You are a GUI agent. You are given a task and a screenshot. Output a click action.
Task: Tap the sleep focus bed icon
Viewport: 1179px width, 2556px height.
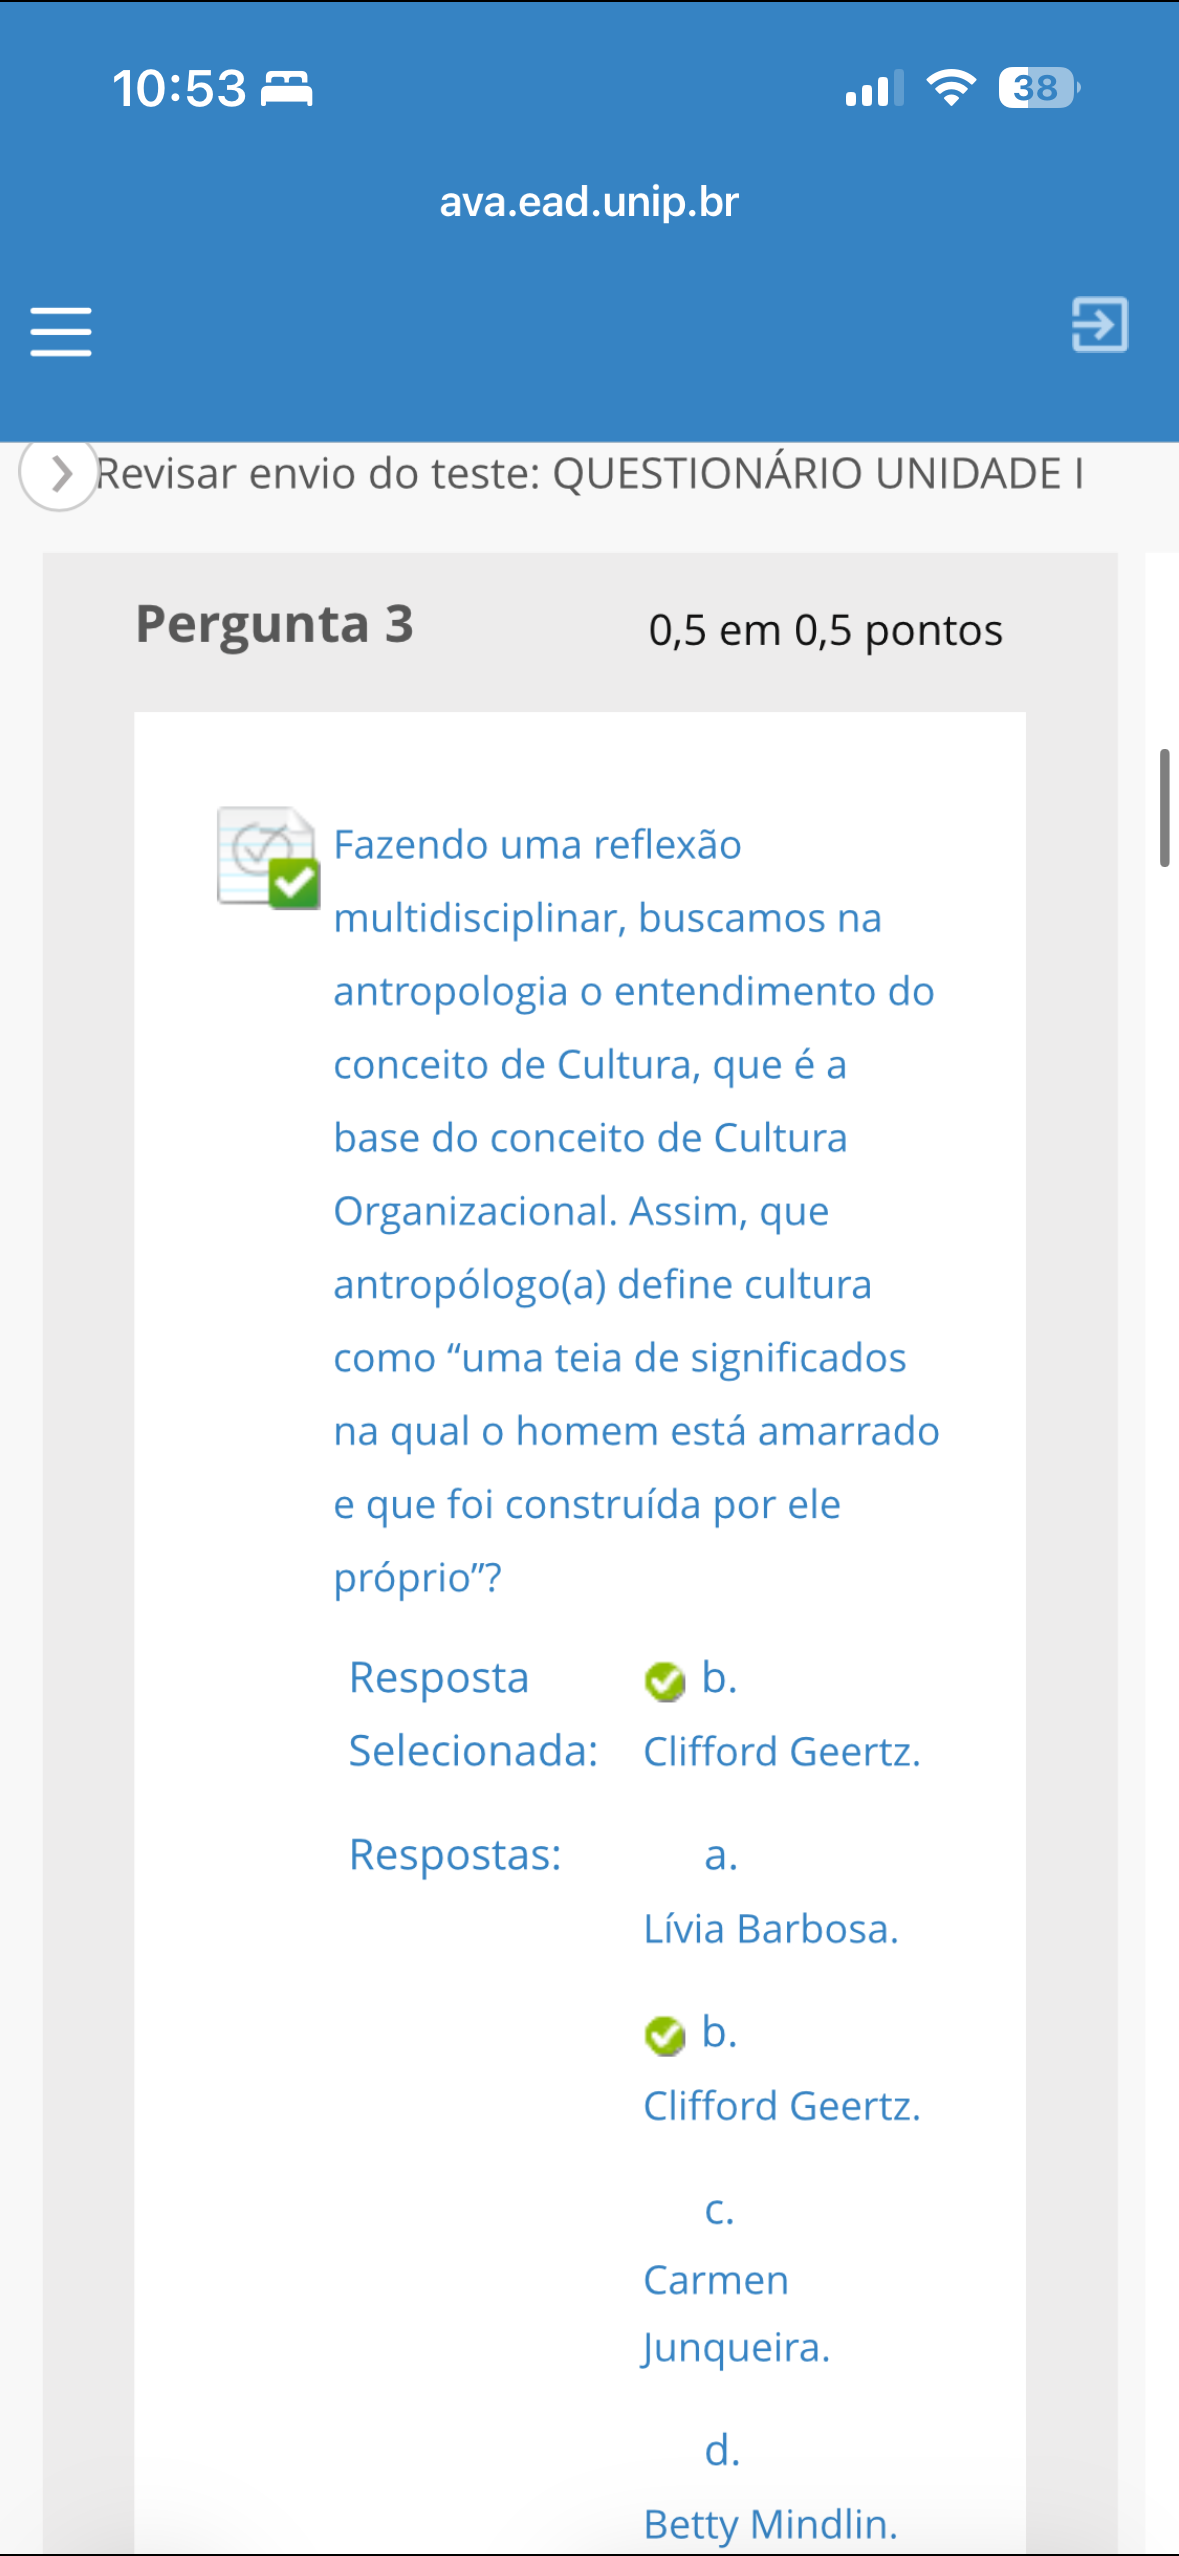coord(287,88)
